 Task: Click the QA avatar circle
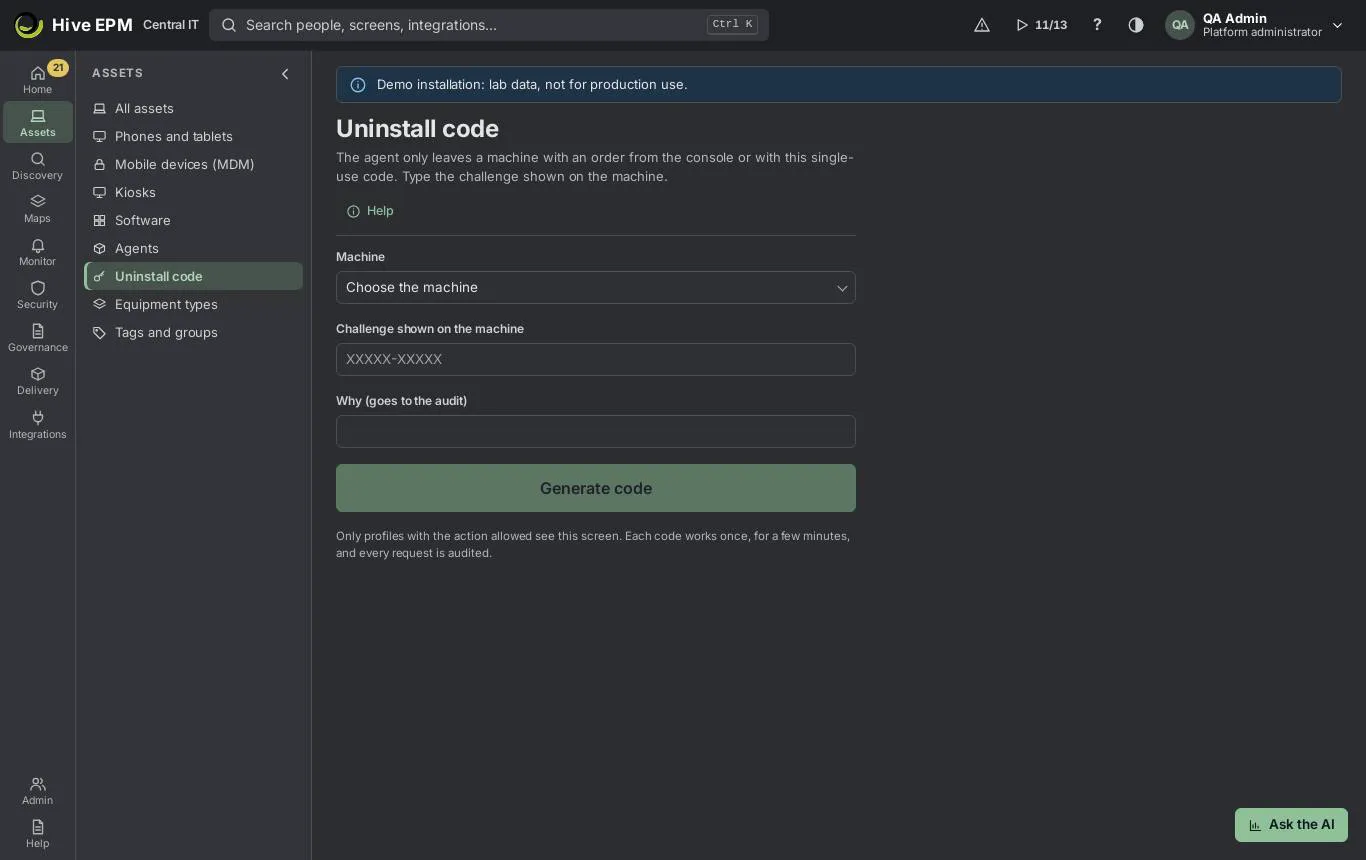(1180, 25)
